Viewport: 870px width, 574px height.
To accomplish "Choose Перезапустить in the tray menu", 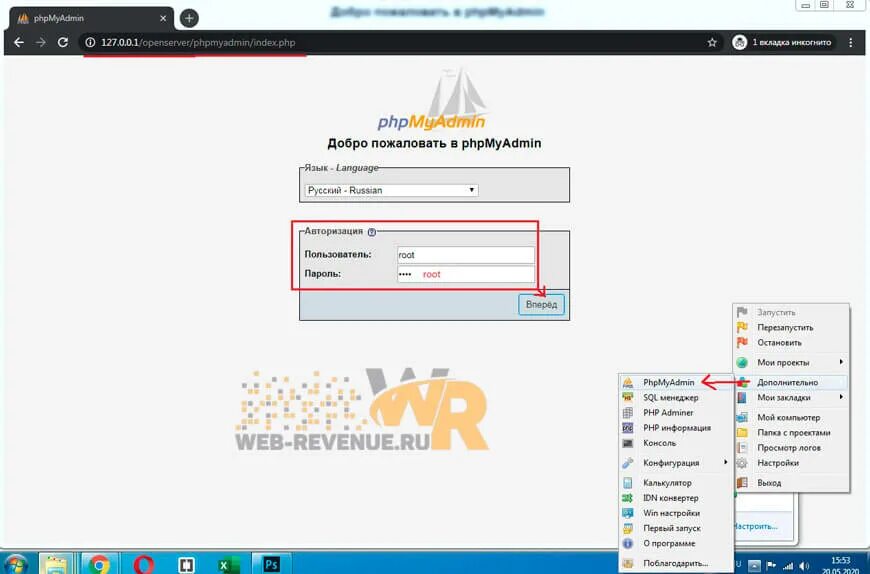I will point(791,327).
